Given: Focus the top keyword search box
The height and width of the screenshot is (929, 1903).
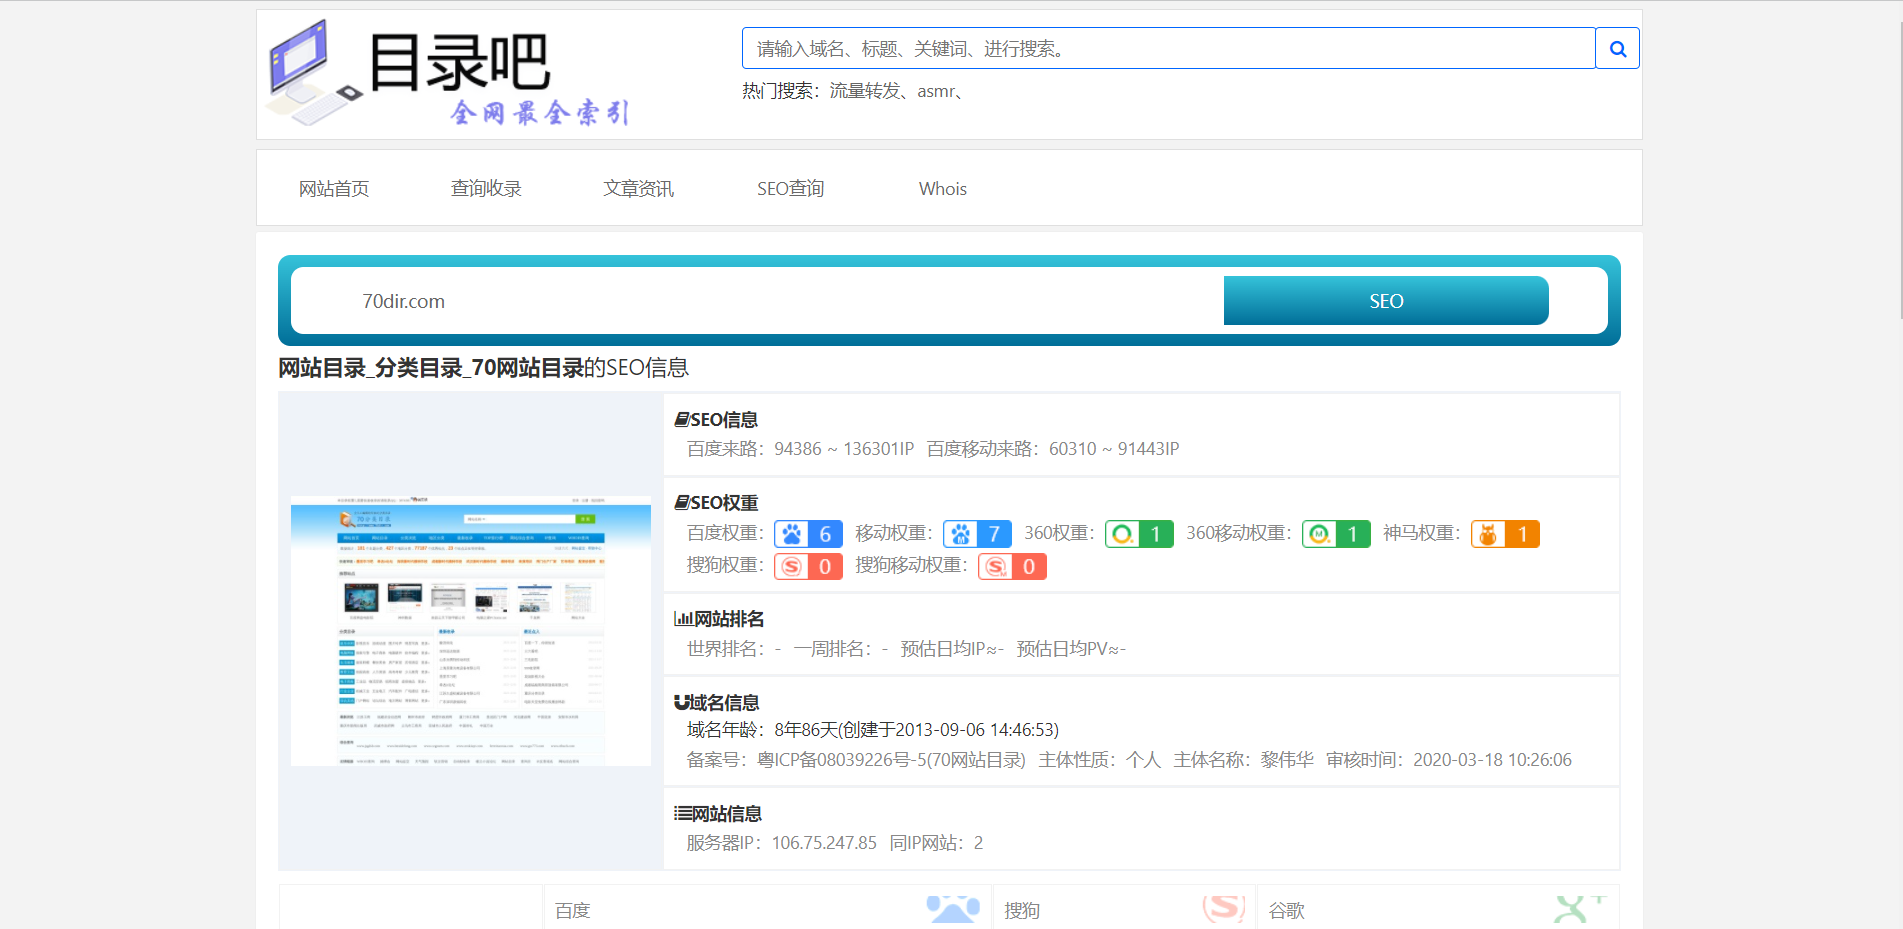Looking at the screenshot, I should coord(1168,48).
